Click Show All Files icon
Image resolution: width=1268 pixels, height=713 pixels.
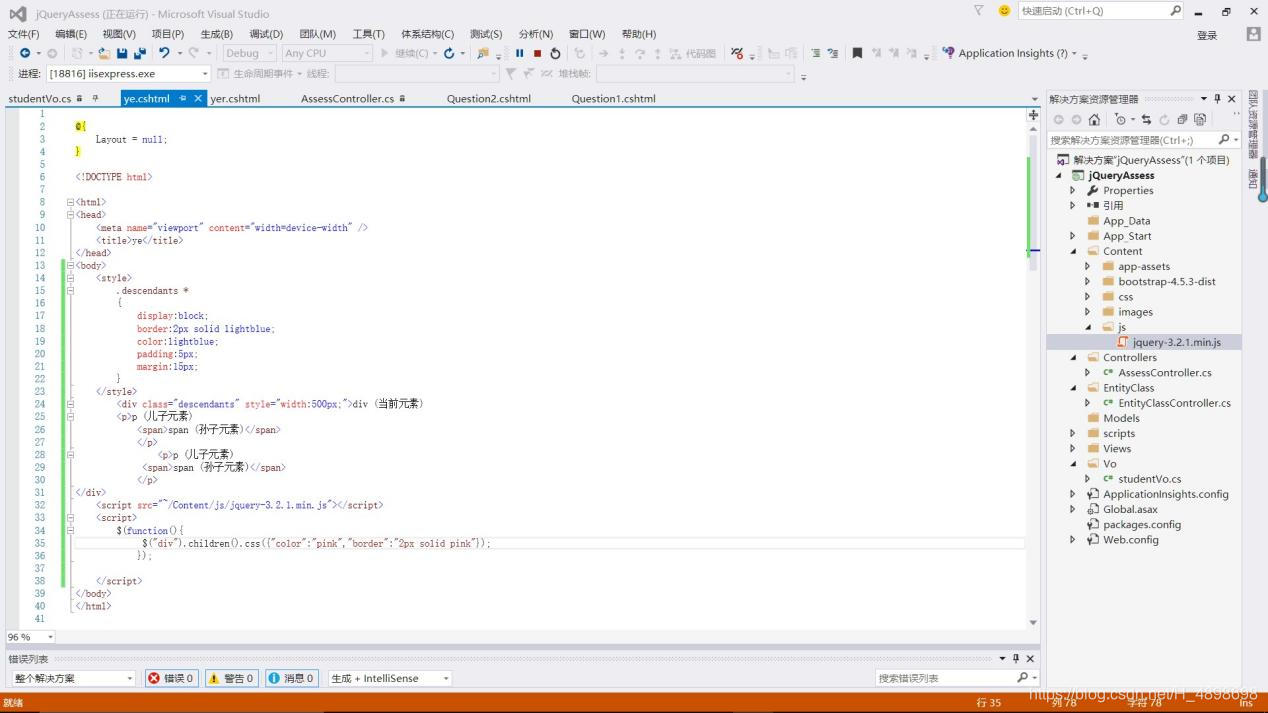pyautogui.click(x=1200, y=120)
